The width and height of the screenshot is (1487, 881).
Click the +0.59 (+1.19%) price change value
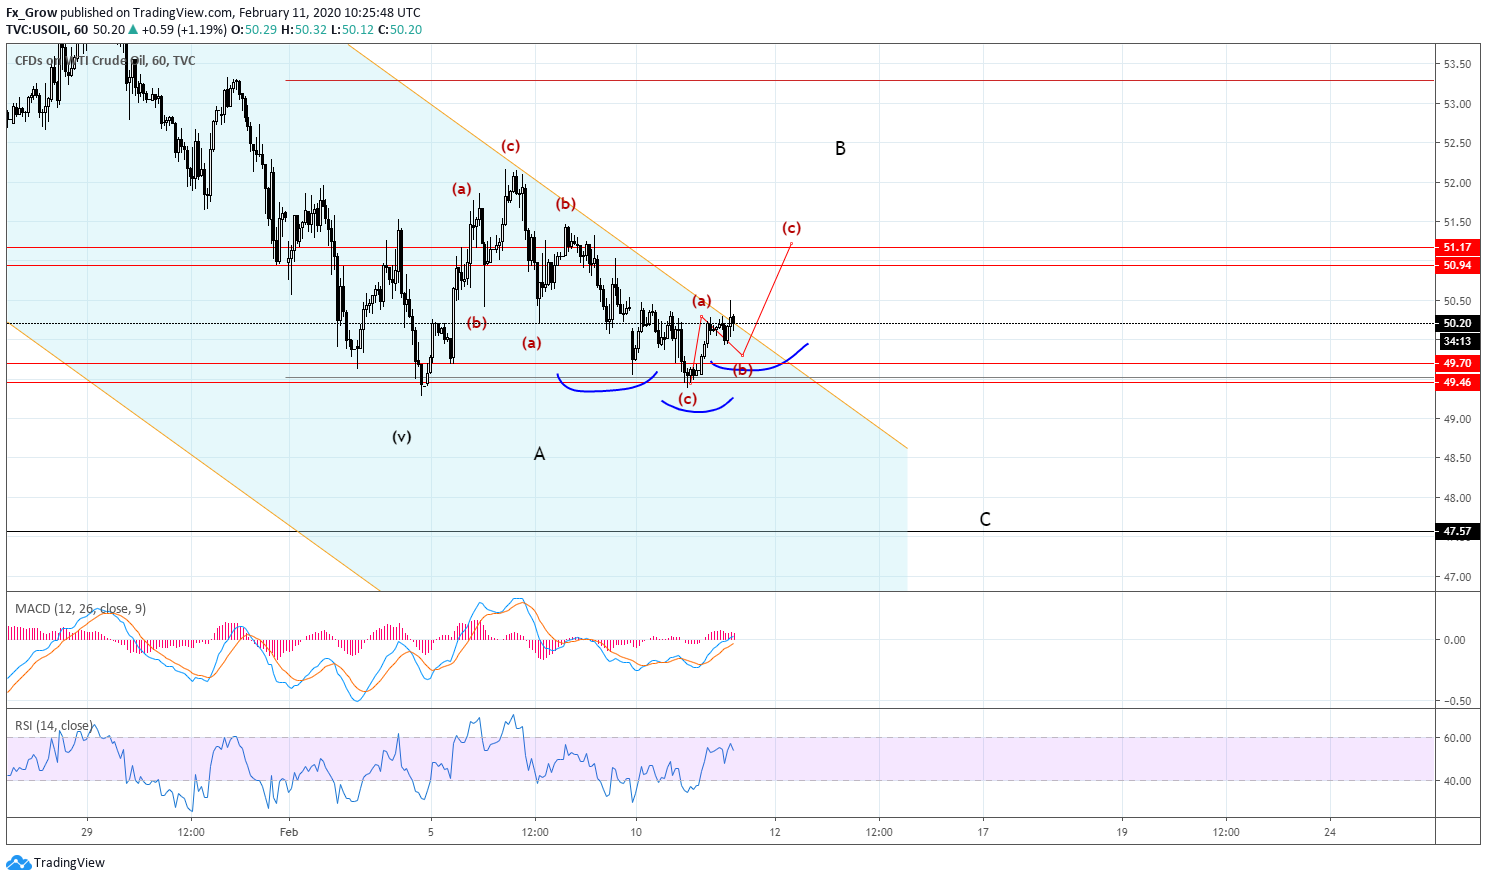[x=185, y=30]
